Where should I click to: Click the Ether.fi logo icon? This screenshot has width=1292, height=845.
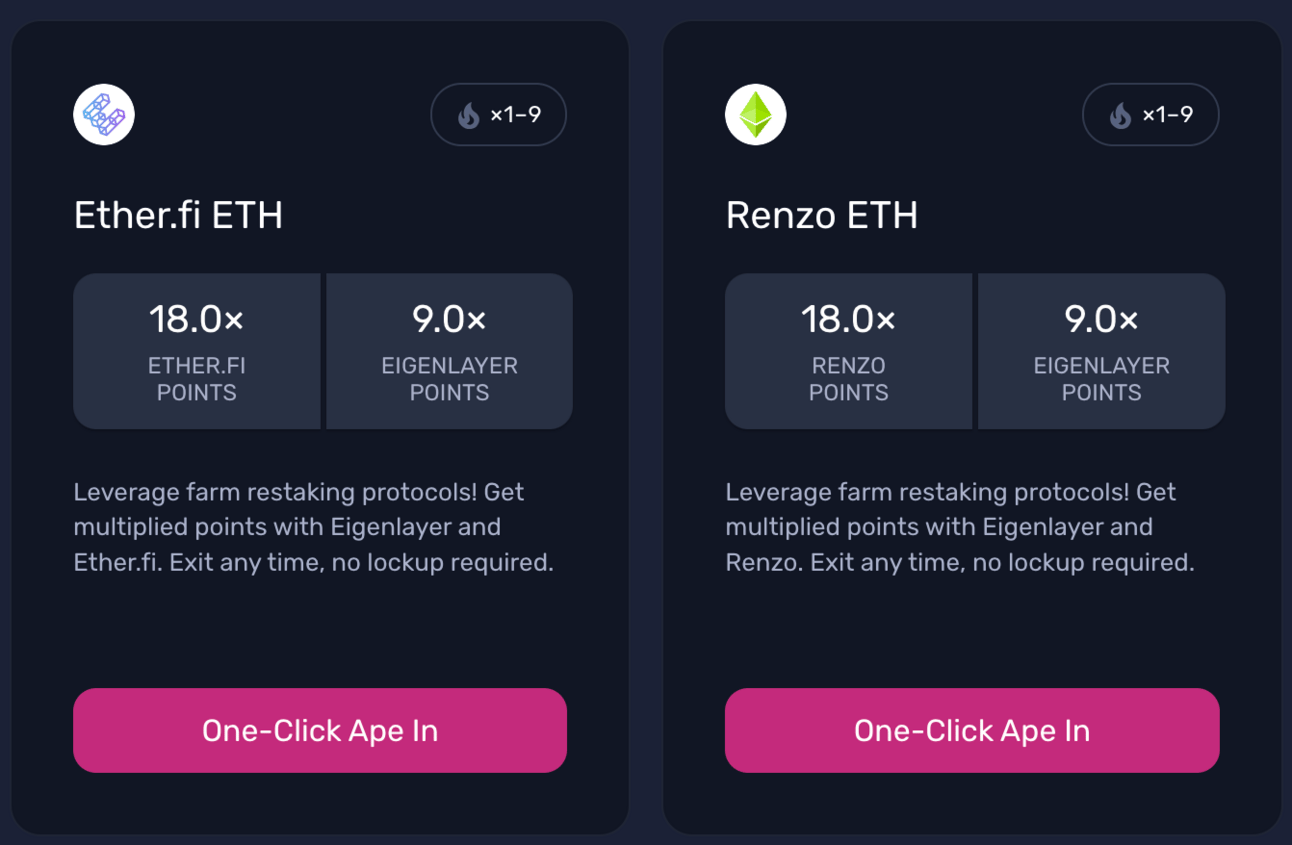point(104,115)
